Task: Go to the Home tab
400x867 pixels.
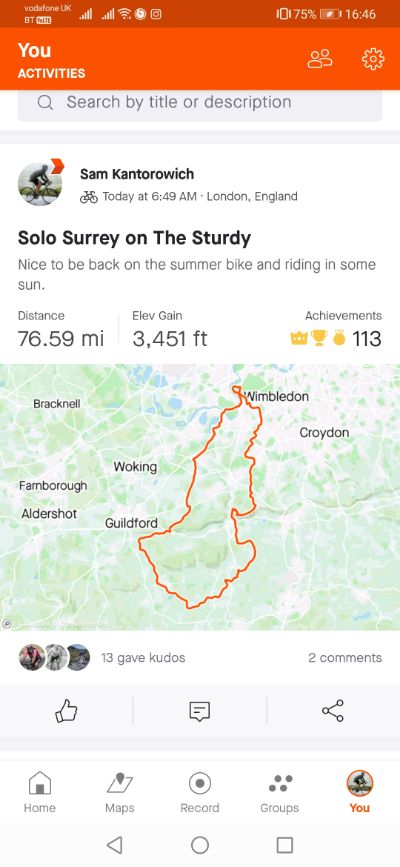Action: tap(39, 792)
